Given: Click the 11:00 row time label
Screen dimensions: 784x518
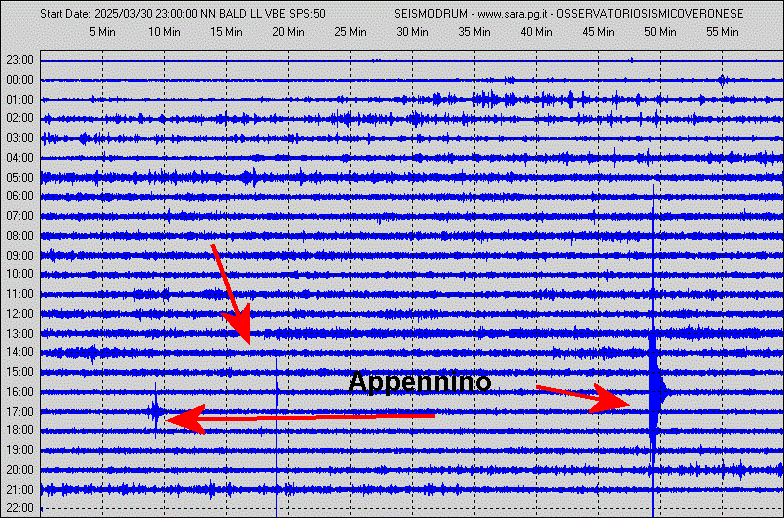Looking at the screenshot, I should coord(20,294).
